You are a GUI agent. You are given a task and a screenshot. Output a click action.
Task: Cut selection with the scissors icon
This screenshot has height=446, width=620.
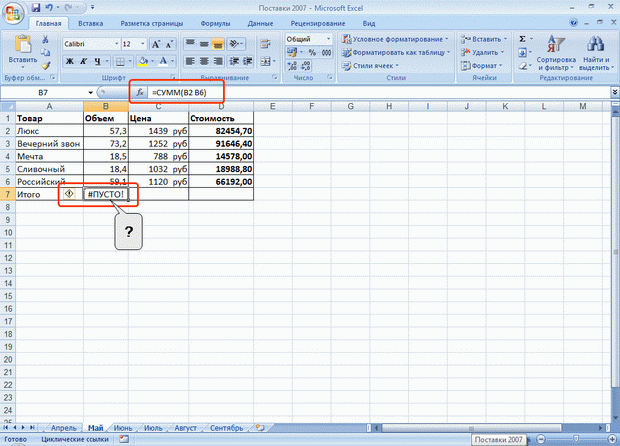pos(45,40)
